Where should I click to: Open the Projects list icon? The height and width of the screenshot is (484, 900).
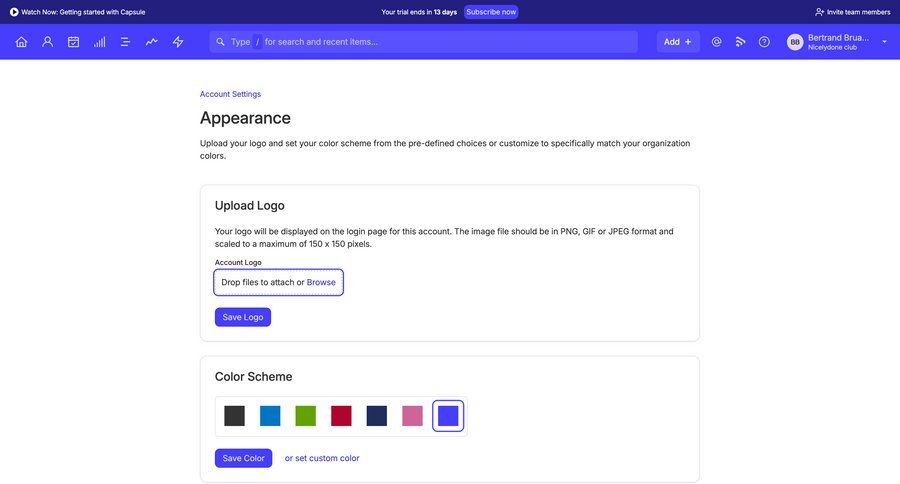(125, 42)
